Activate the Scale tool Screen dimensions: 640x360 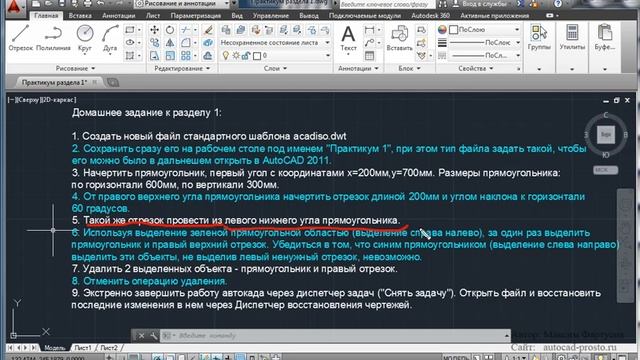pos(170,56)
